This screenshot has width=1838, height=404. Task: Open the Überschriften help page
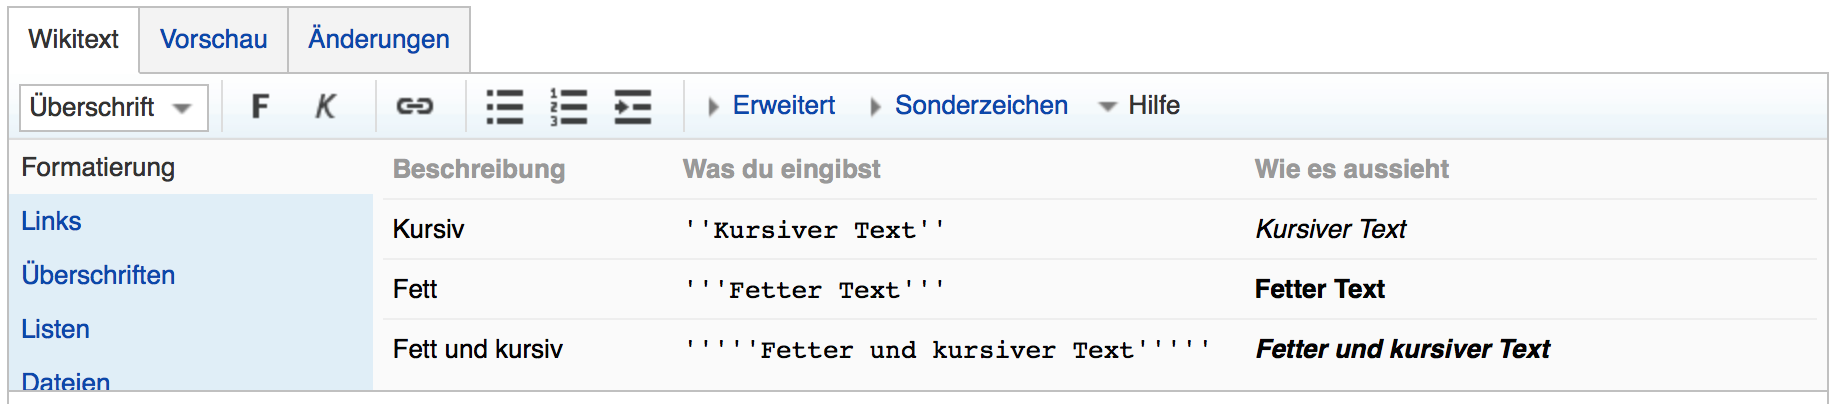point(98,275)
